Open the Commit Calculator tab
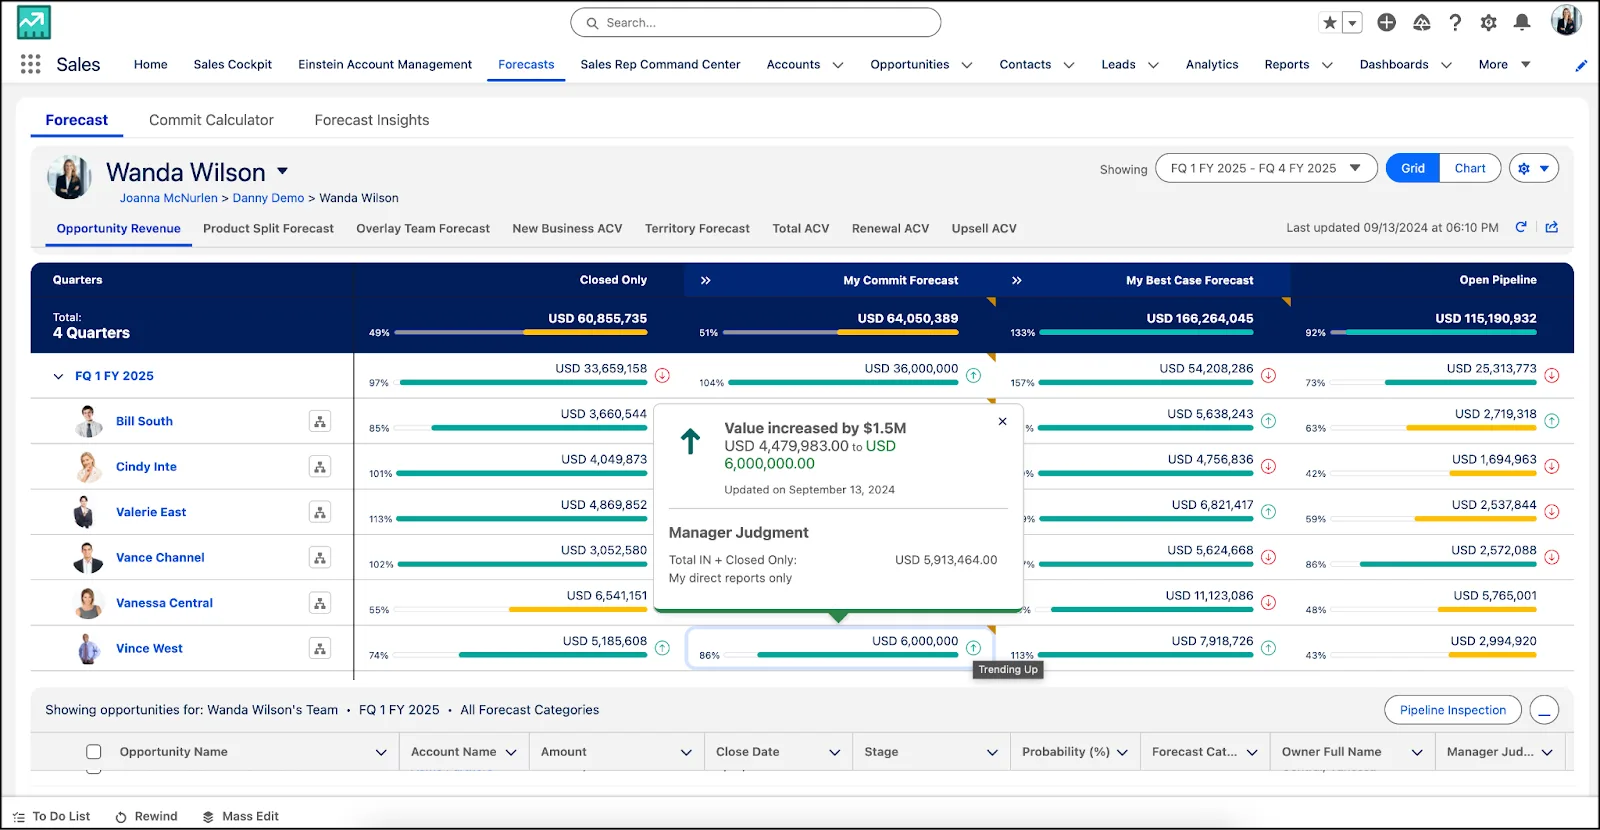Viewport: 1600px width, 830px height. click(x=211, y=120)
